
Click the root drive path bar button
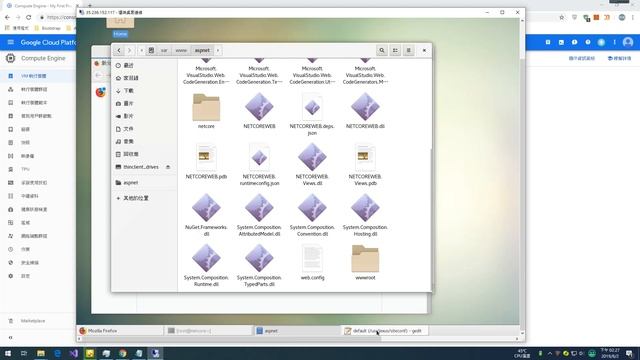tap(151, 50)
